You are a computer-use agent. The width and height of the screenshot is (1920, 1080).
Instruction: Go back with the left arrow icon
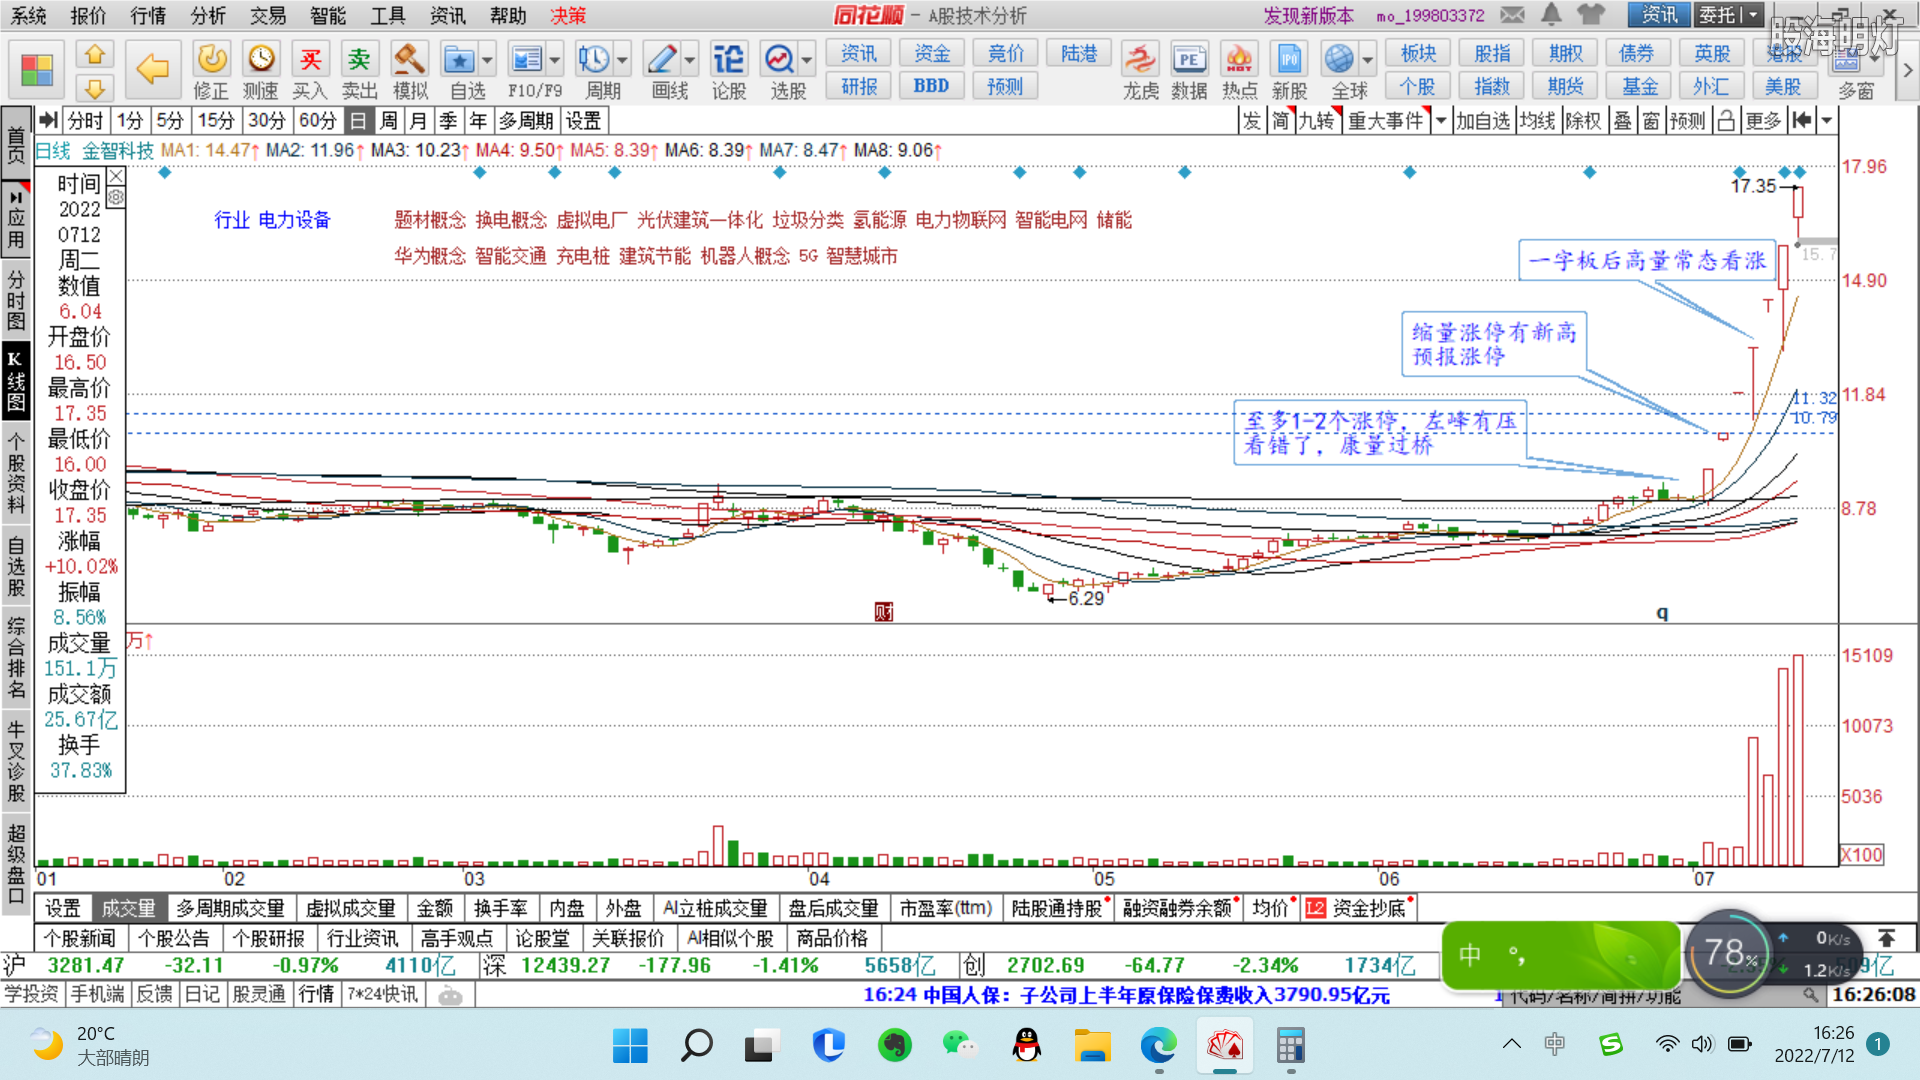pos(152,69)
